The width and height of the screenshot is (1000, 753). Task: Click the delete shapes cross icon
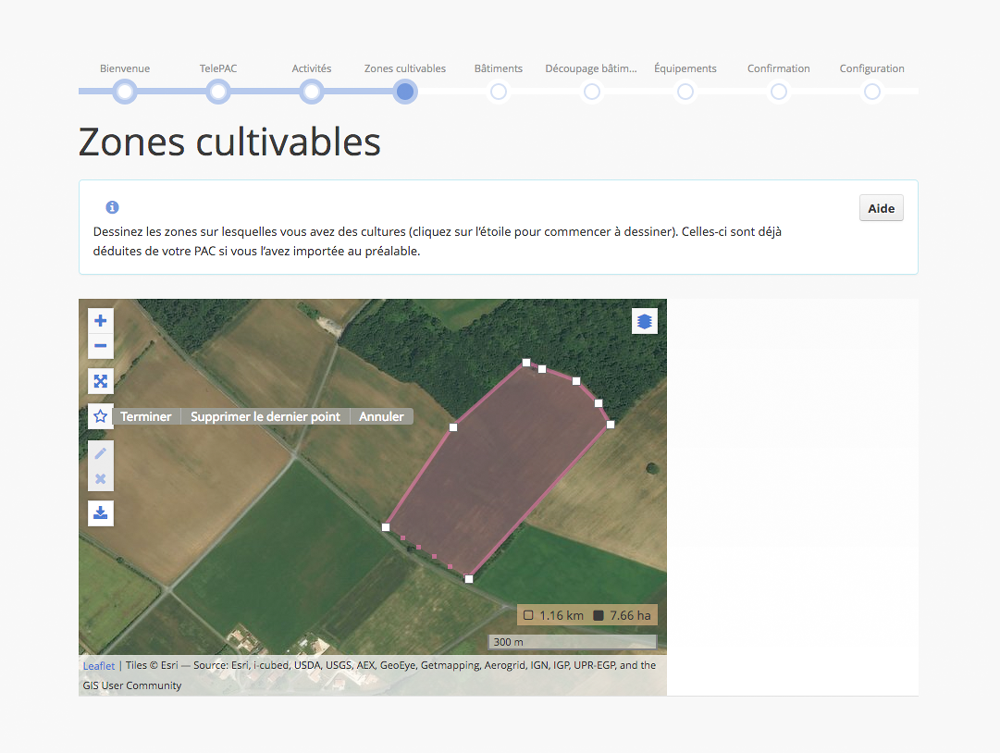click(x=100, y=479)
